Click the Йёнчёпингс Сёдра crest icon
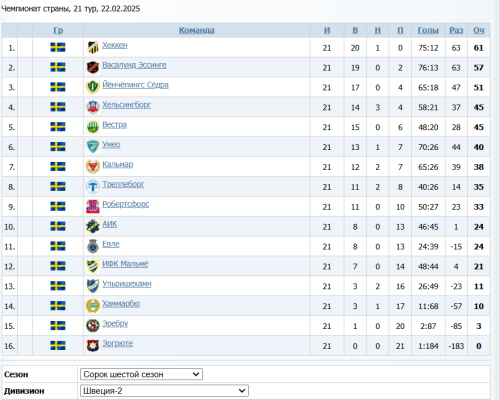The height and width of the screenshot is (400, 500). pos(93,87)
